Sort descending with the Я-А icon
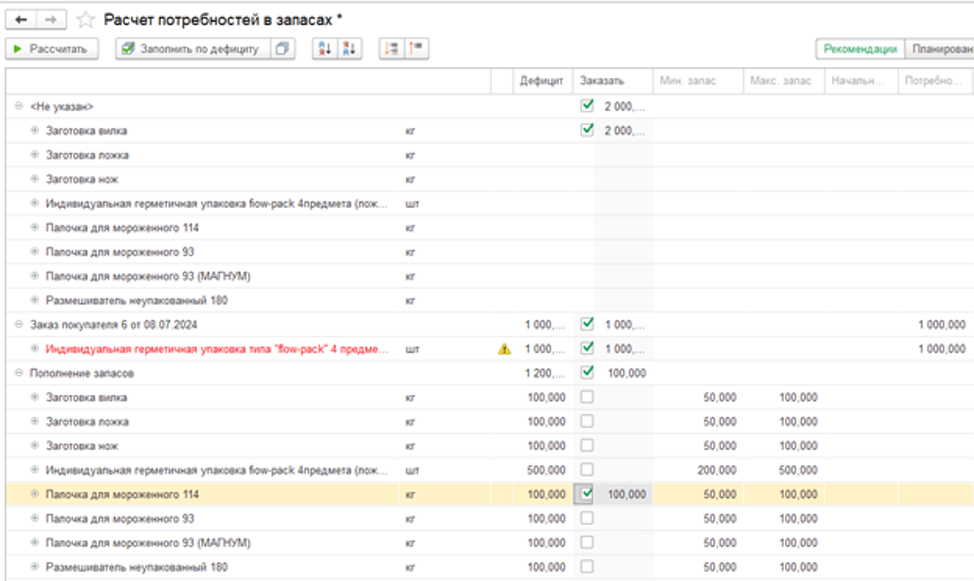The height and width of the screenshot is (581, 974). coord(350,48)
